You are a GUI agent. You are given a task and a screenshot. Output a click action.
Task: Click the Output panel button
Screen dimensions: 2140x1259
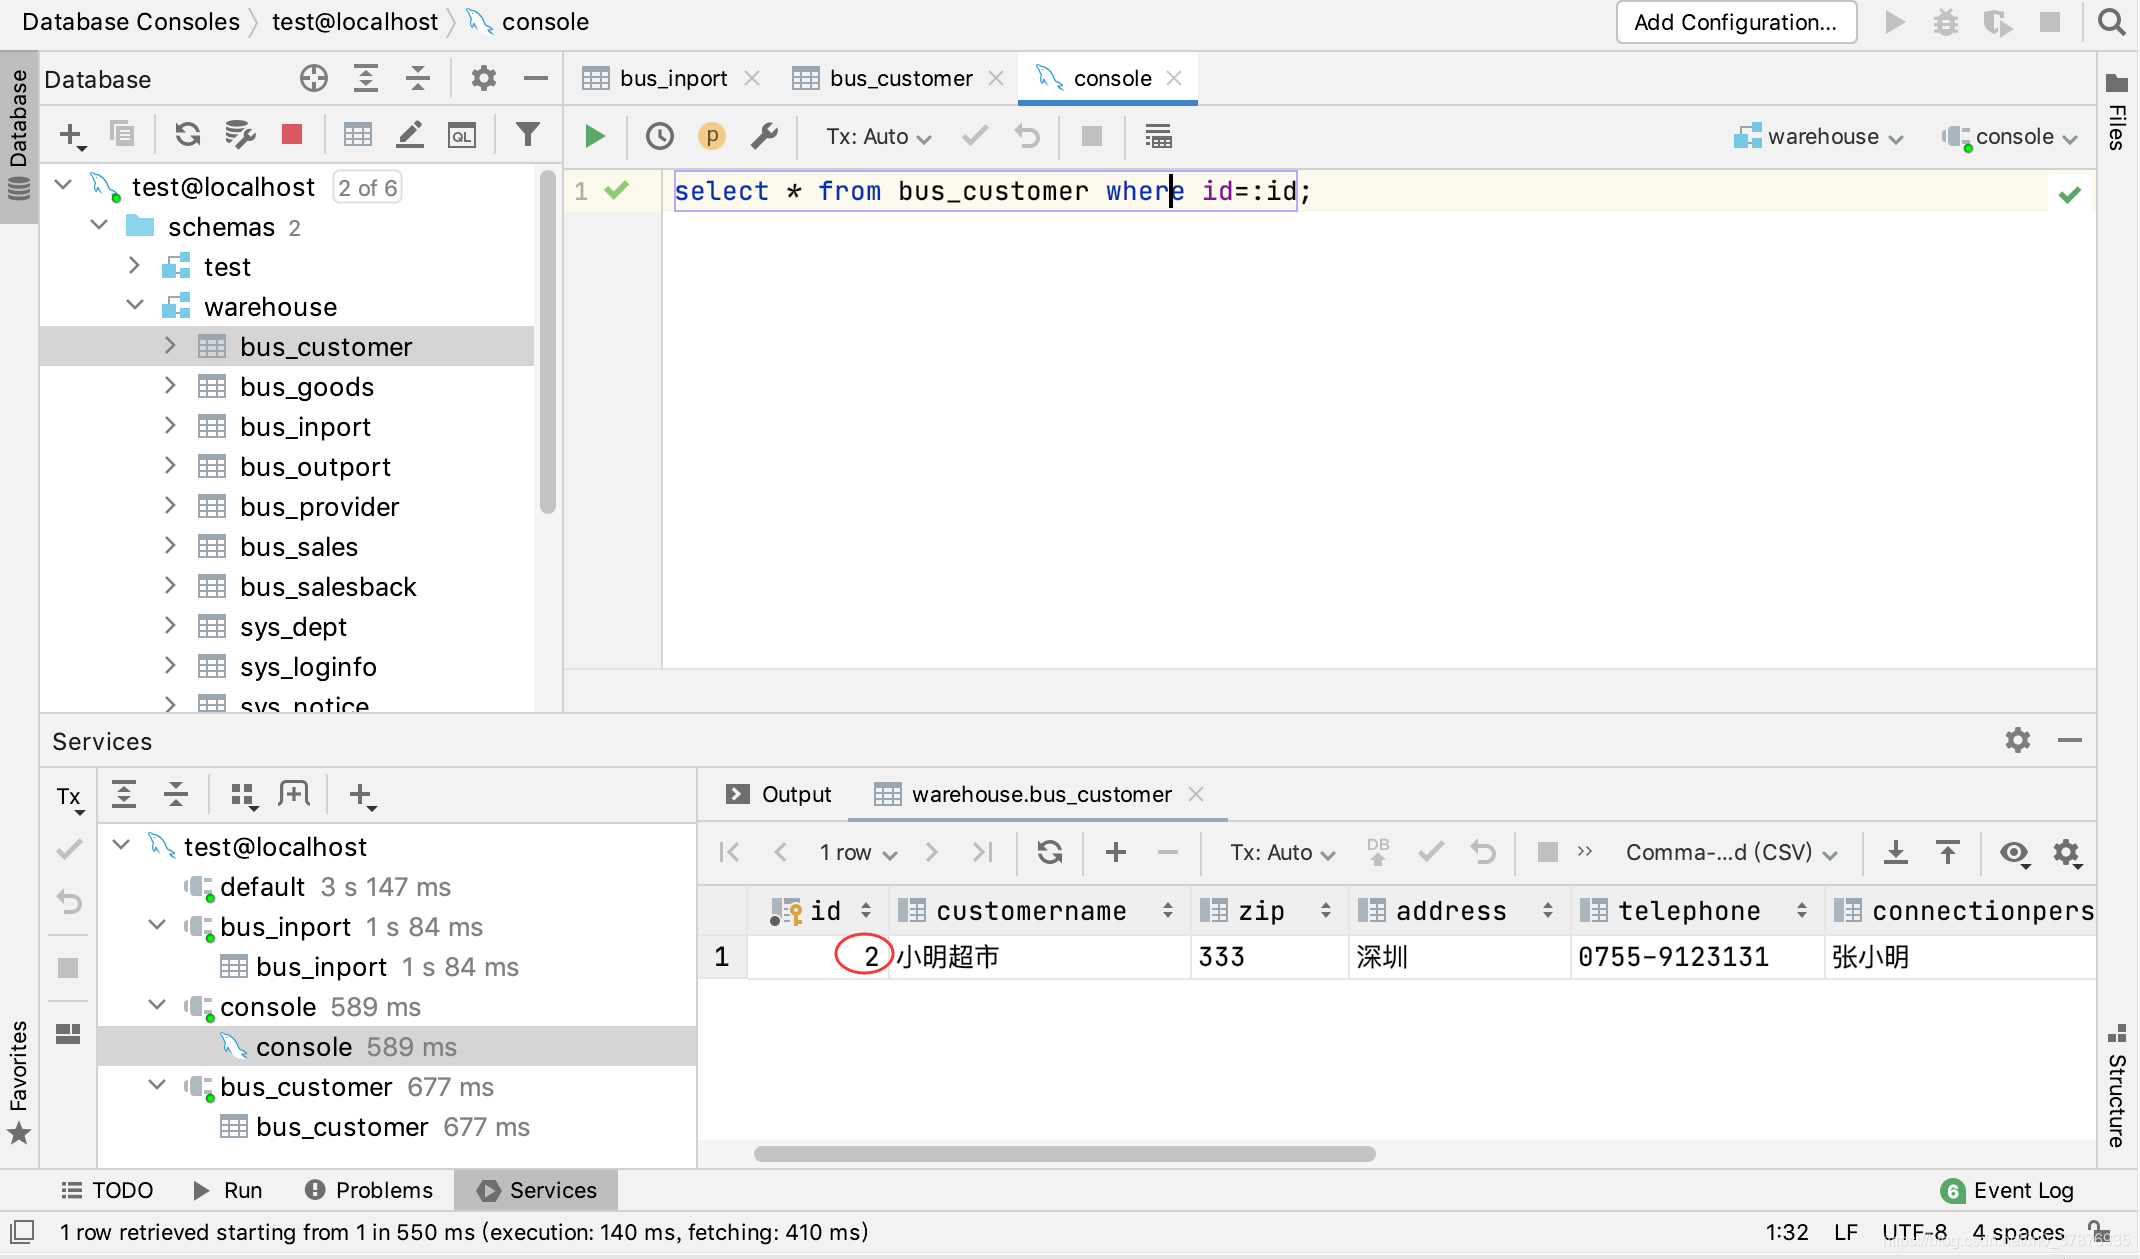[781, 794]
